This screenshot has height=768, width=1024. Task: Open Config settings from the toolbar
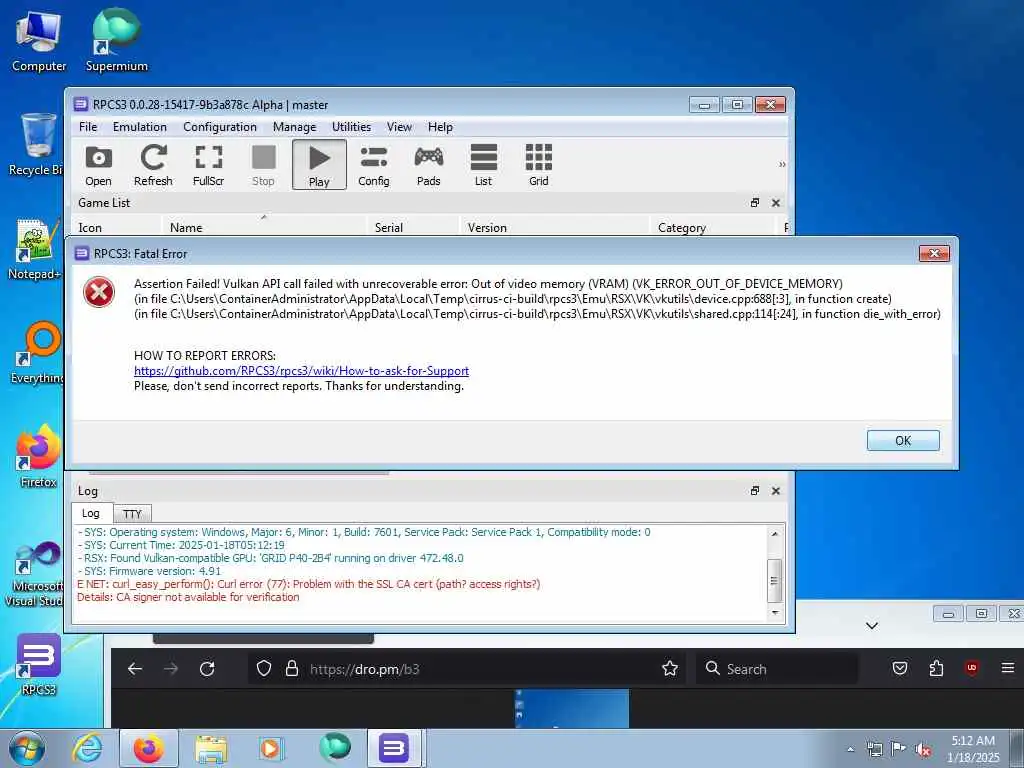374,165
